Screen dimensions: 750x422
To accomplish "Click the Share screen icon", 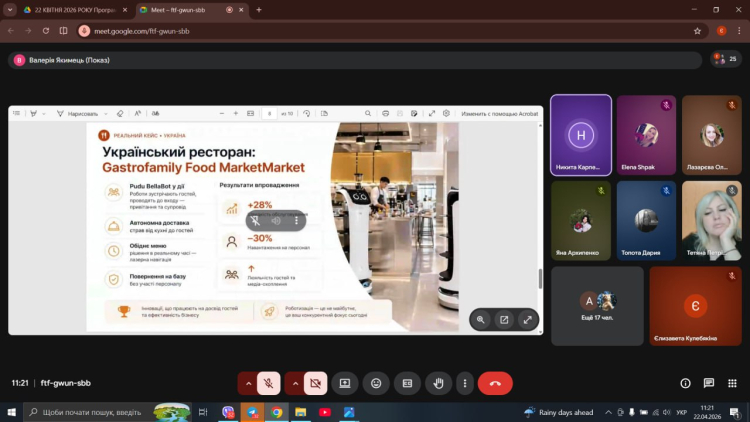I will (x=345, y=383).
